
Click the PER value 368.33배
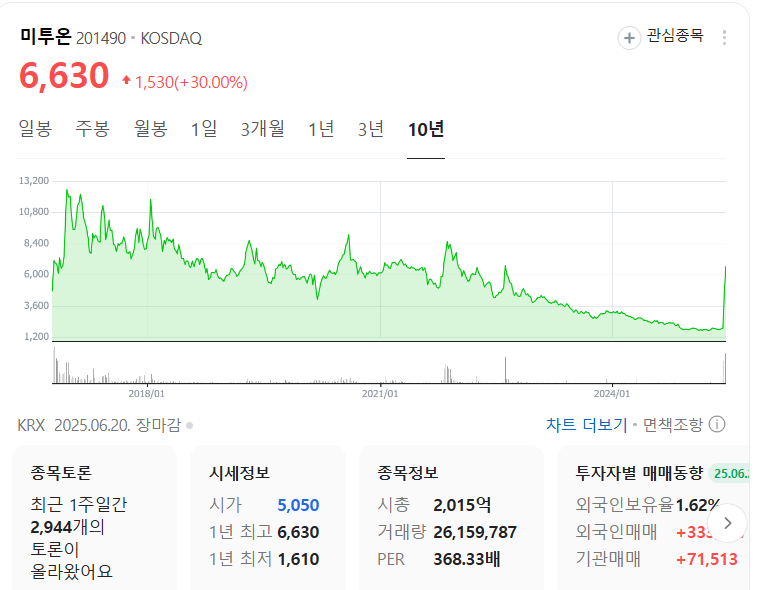point(467,559)
